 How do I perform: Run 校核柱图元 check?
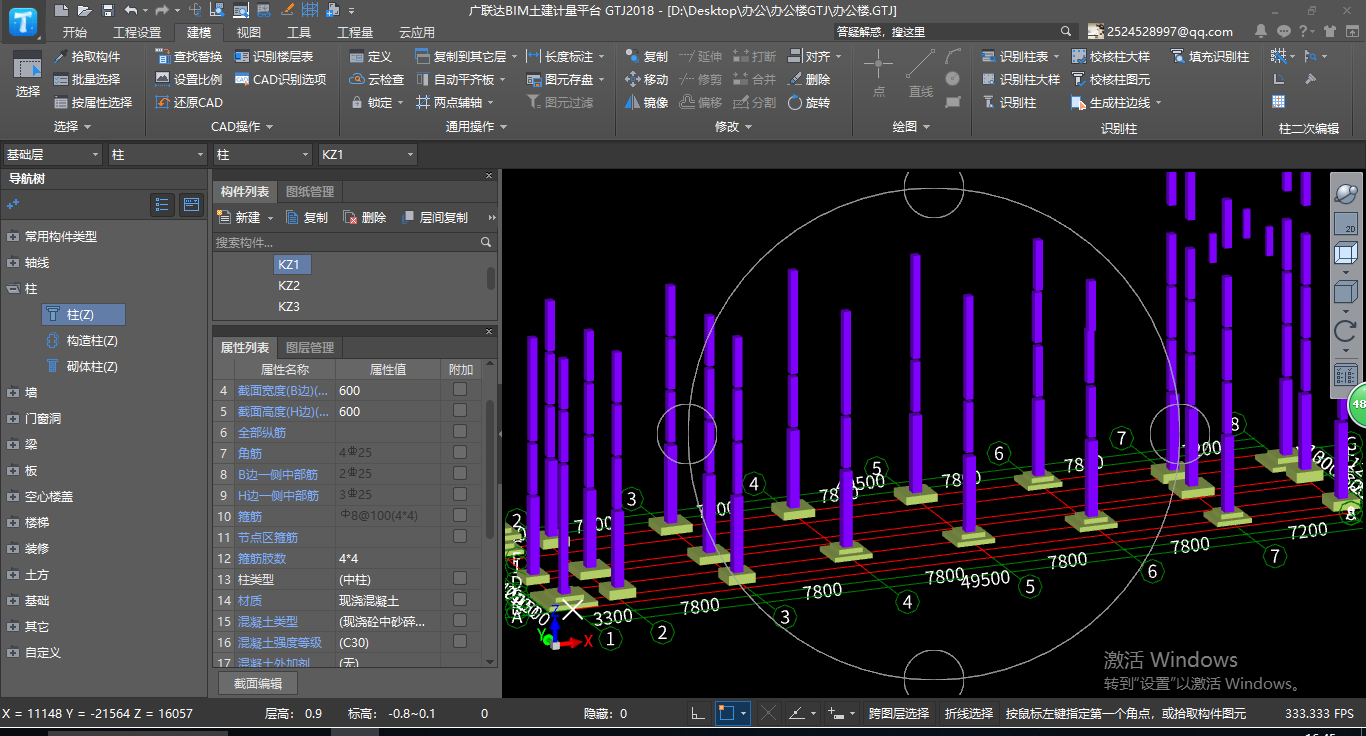(1111, 79)
